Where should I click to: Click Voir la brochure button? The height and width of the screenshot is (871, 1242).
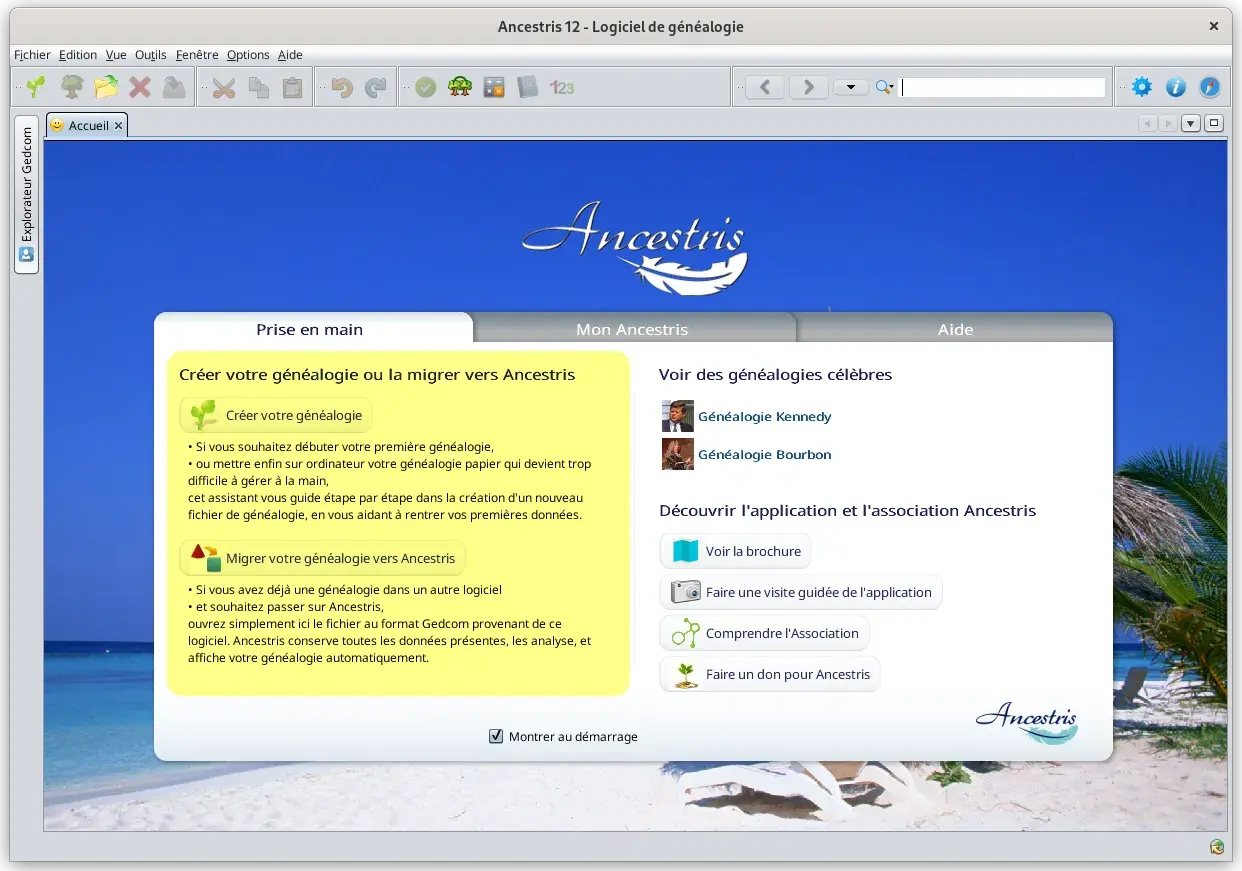pyautogui.click(x=735, y=551)
